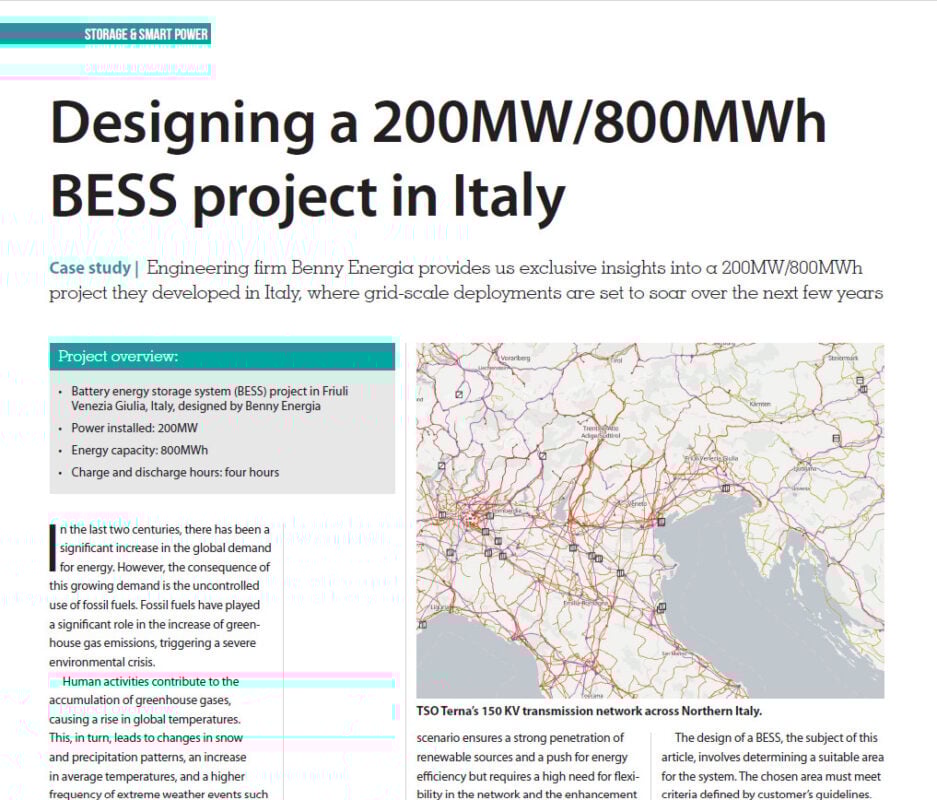Click the STORAGE & SMART POWER section header
Viewport: 937px width, 800px height.
click(146, 34)
